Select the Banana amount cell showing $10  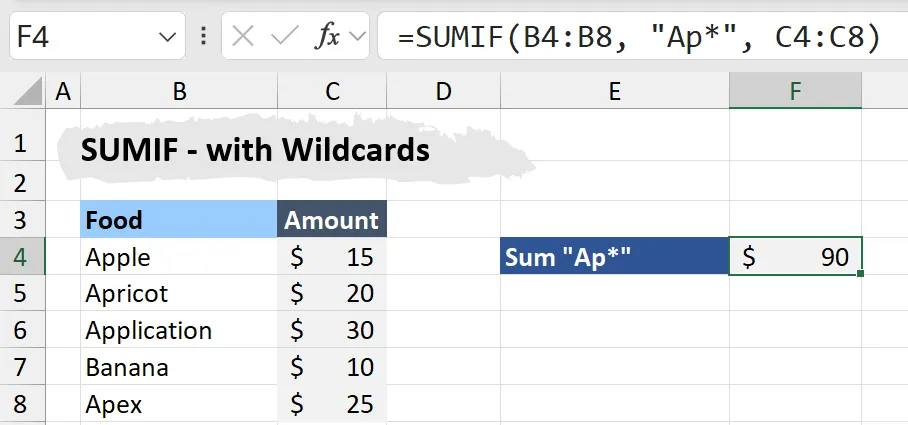pyautogui.click(x=332, y=367)
